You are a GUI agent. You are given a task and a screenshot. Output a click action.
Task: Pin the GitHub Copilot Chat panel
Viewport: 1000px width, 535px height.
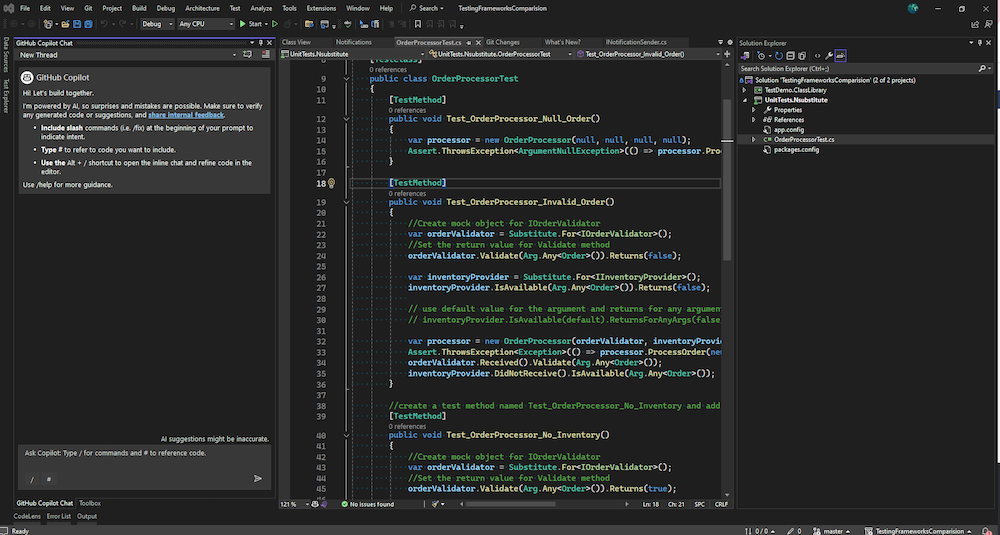(261, 43)
